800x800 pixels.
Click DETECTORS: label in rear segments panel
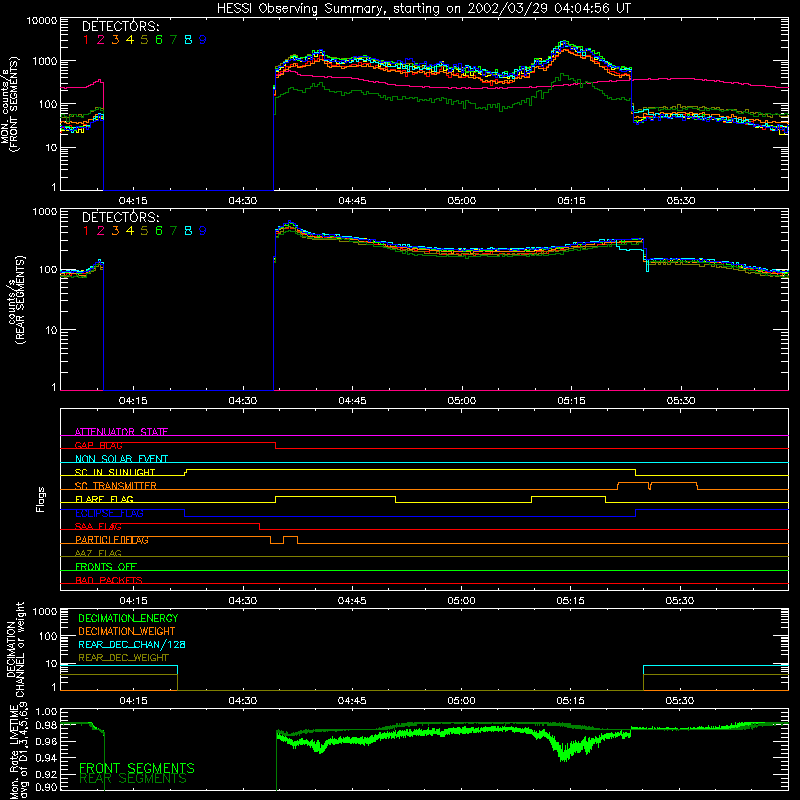point(120,217)
